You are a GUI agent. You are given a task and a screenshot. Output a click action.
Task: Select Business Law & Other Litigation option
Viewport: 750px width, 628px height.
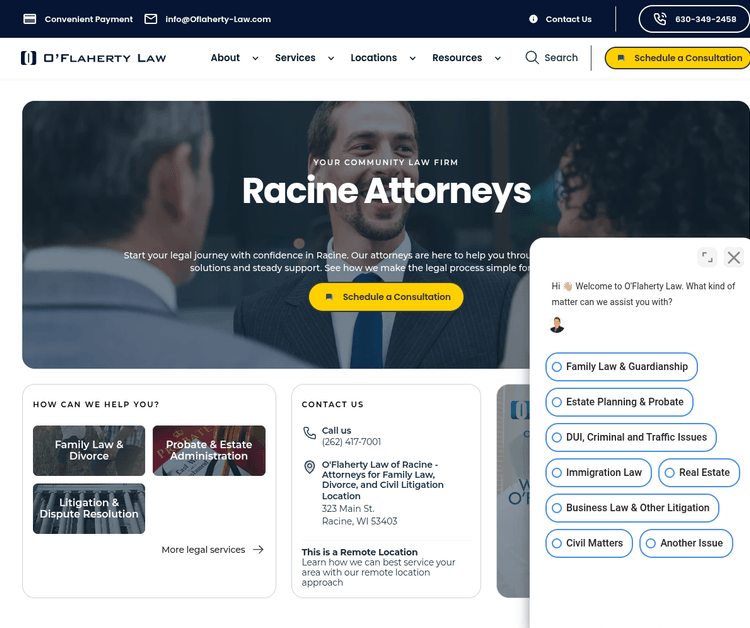(632, 508)
